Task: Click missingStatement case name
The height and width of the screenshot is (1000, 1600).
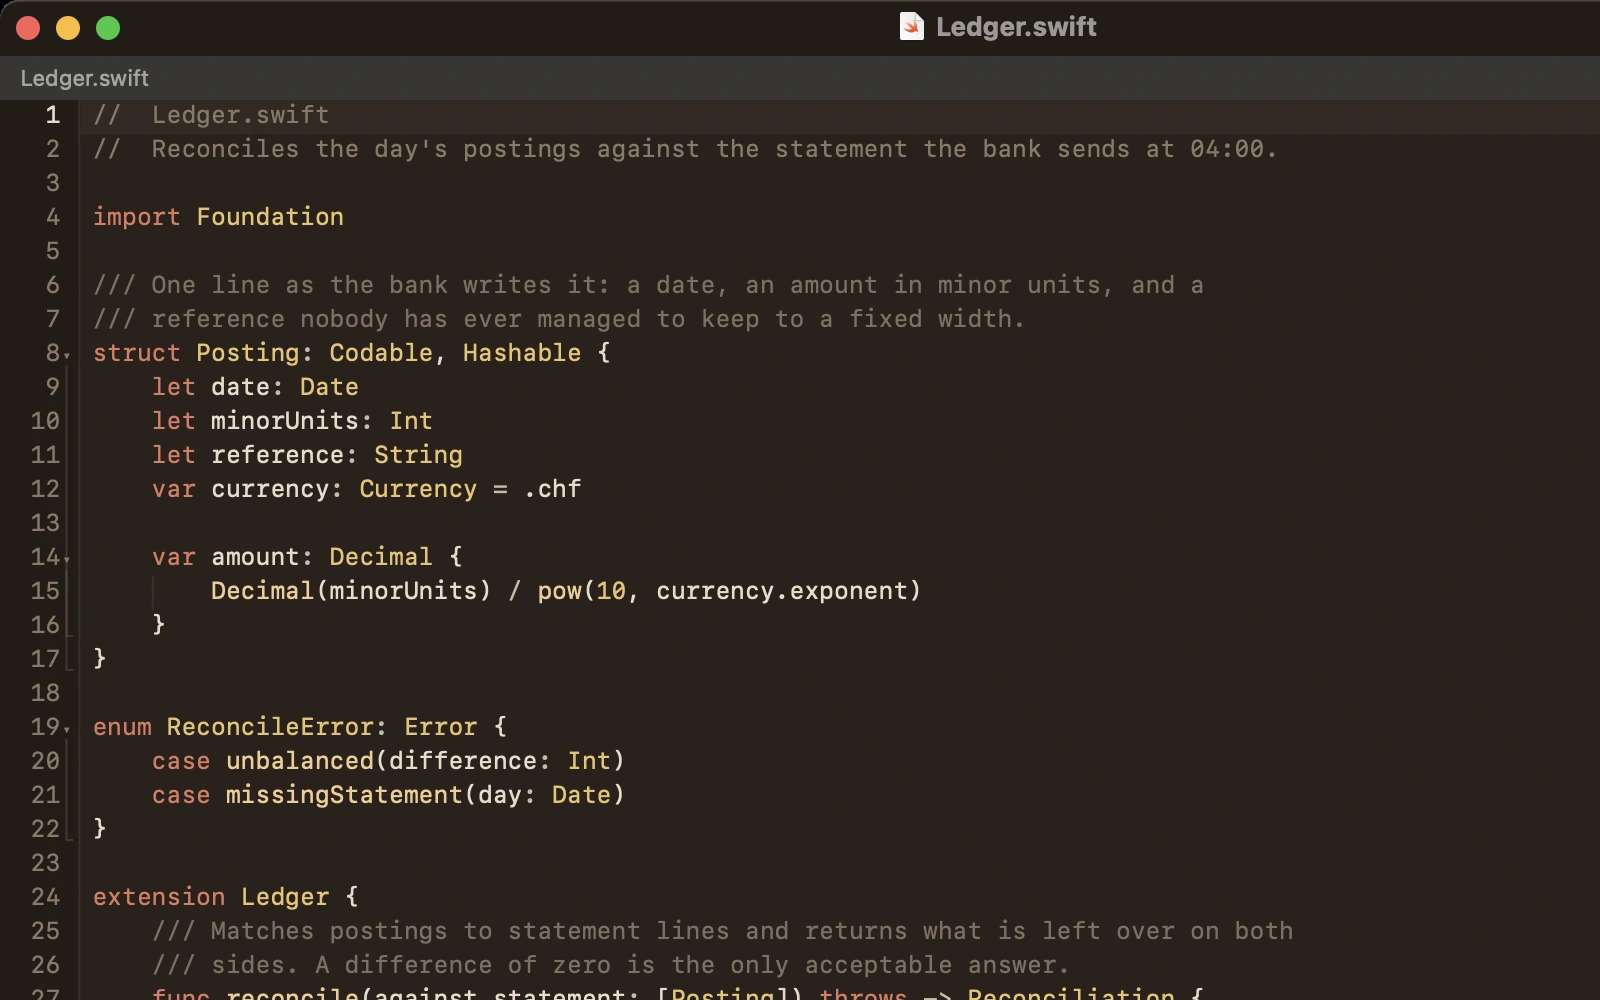Action: point(344,795)
